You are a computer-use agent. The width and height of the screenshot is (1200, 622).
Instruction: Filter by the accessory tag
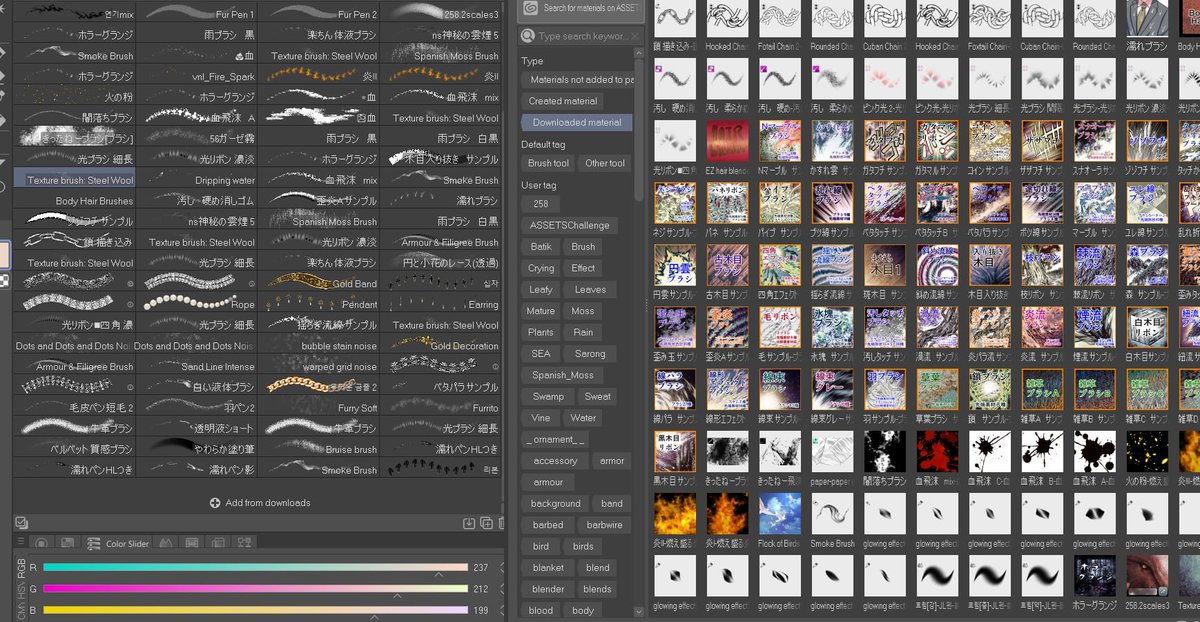555,461
